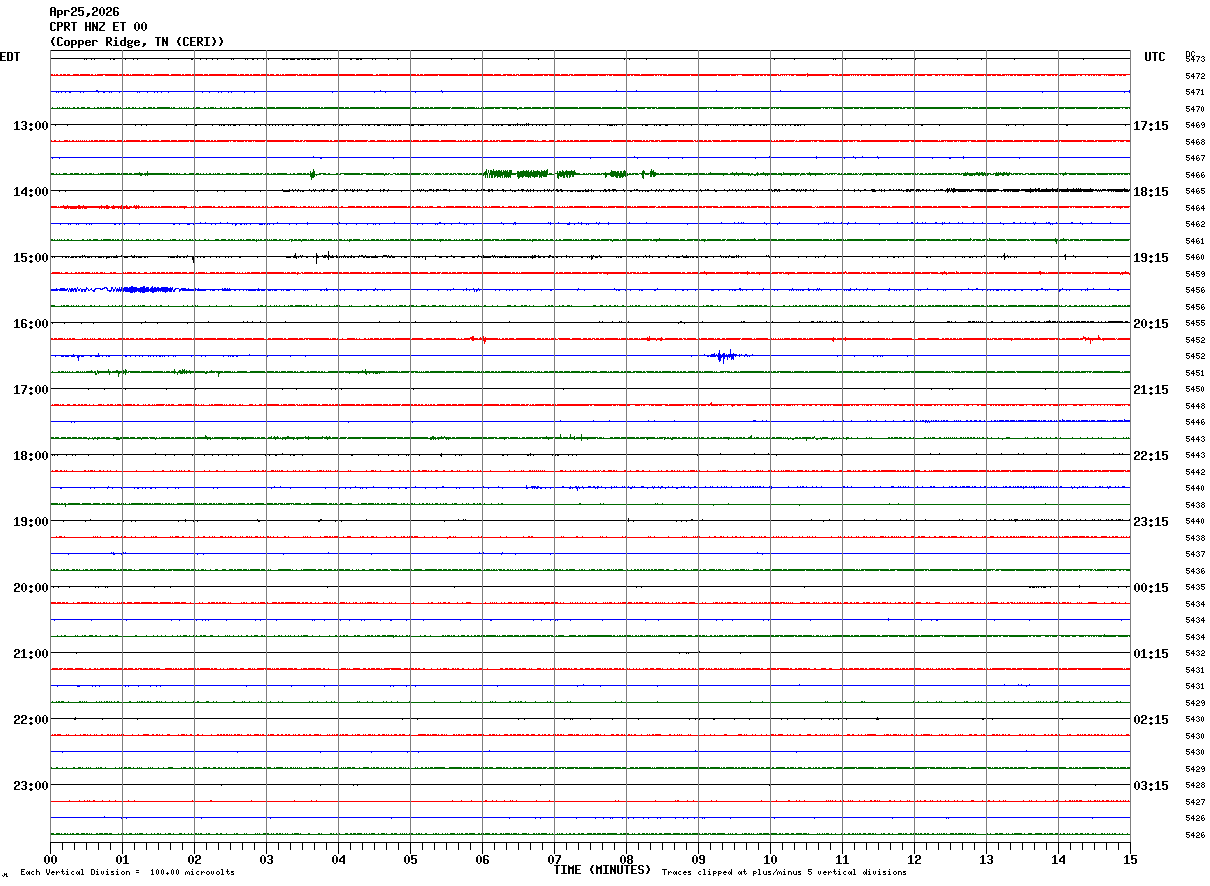Click DC offset value '5437'
The image size is (1210, 886).
(1194, 554)
